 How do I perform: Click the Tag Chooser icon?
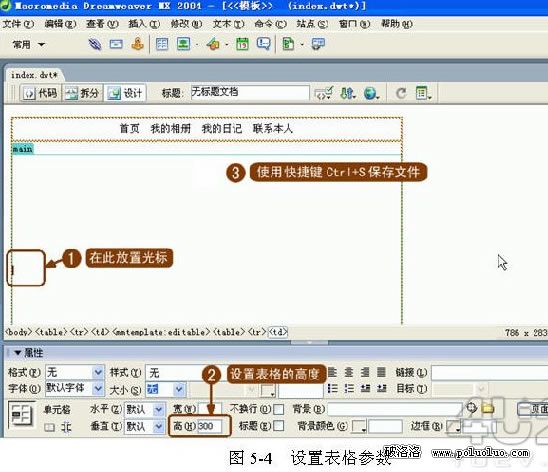coord(318,44)
